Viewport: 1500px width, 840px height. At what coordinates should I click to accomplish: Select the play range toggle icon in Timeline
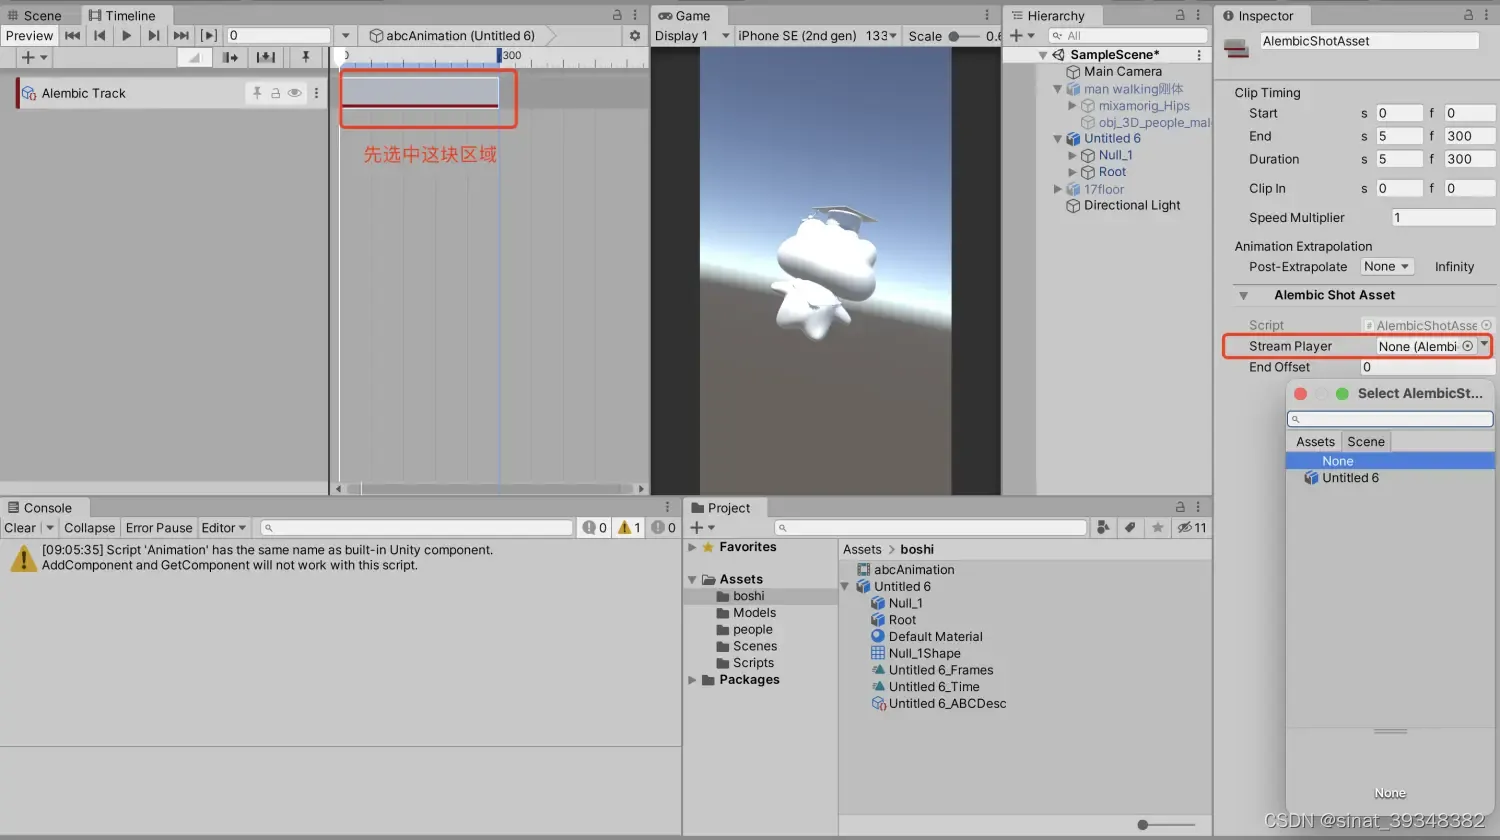pyautogui.click(x=208, y=35)
